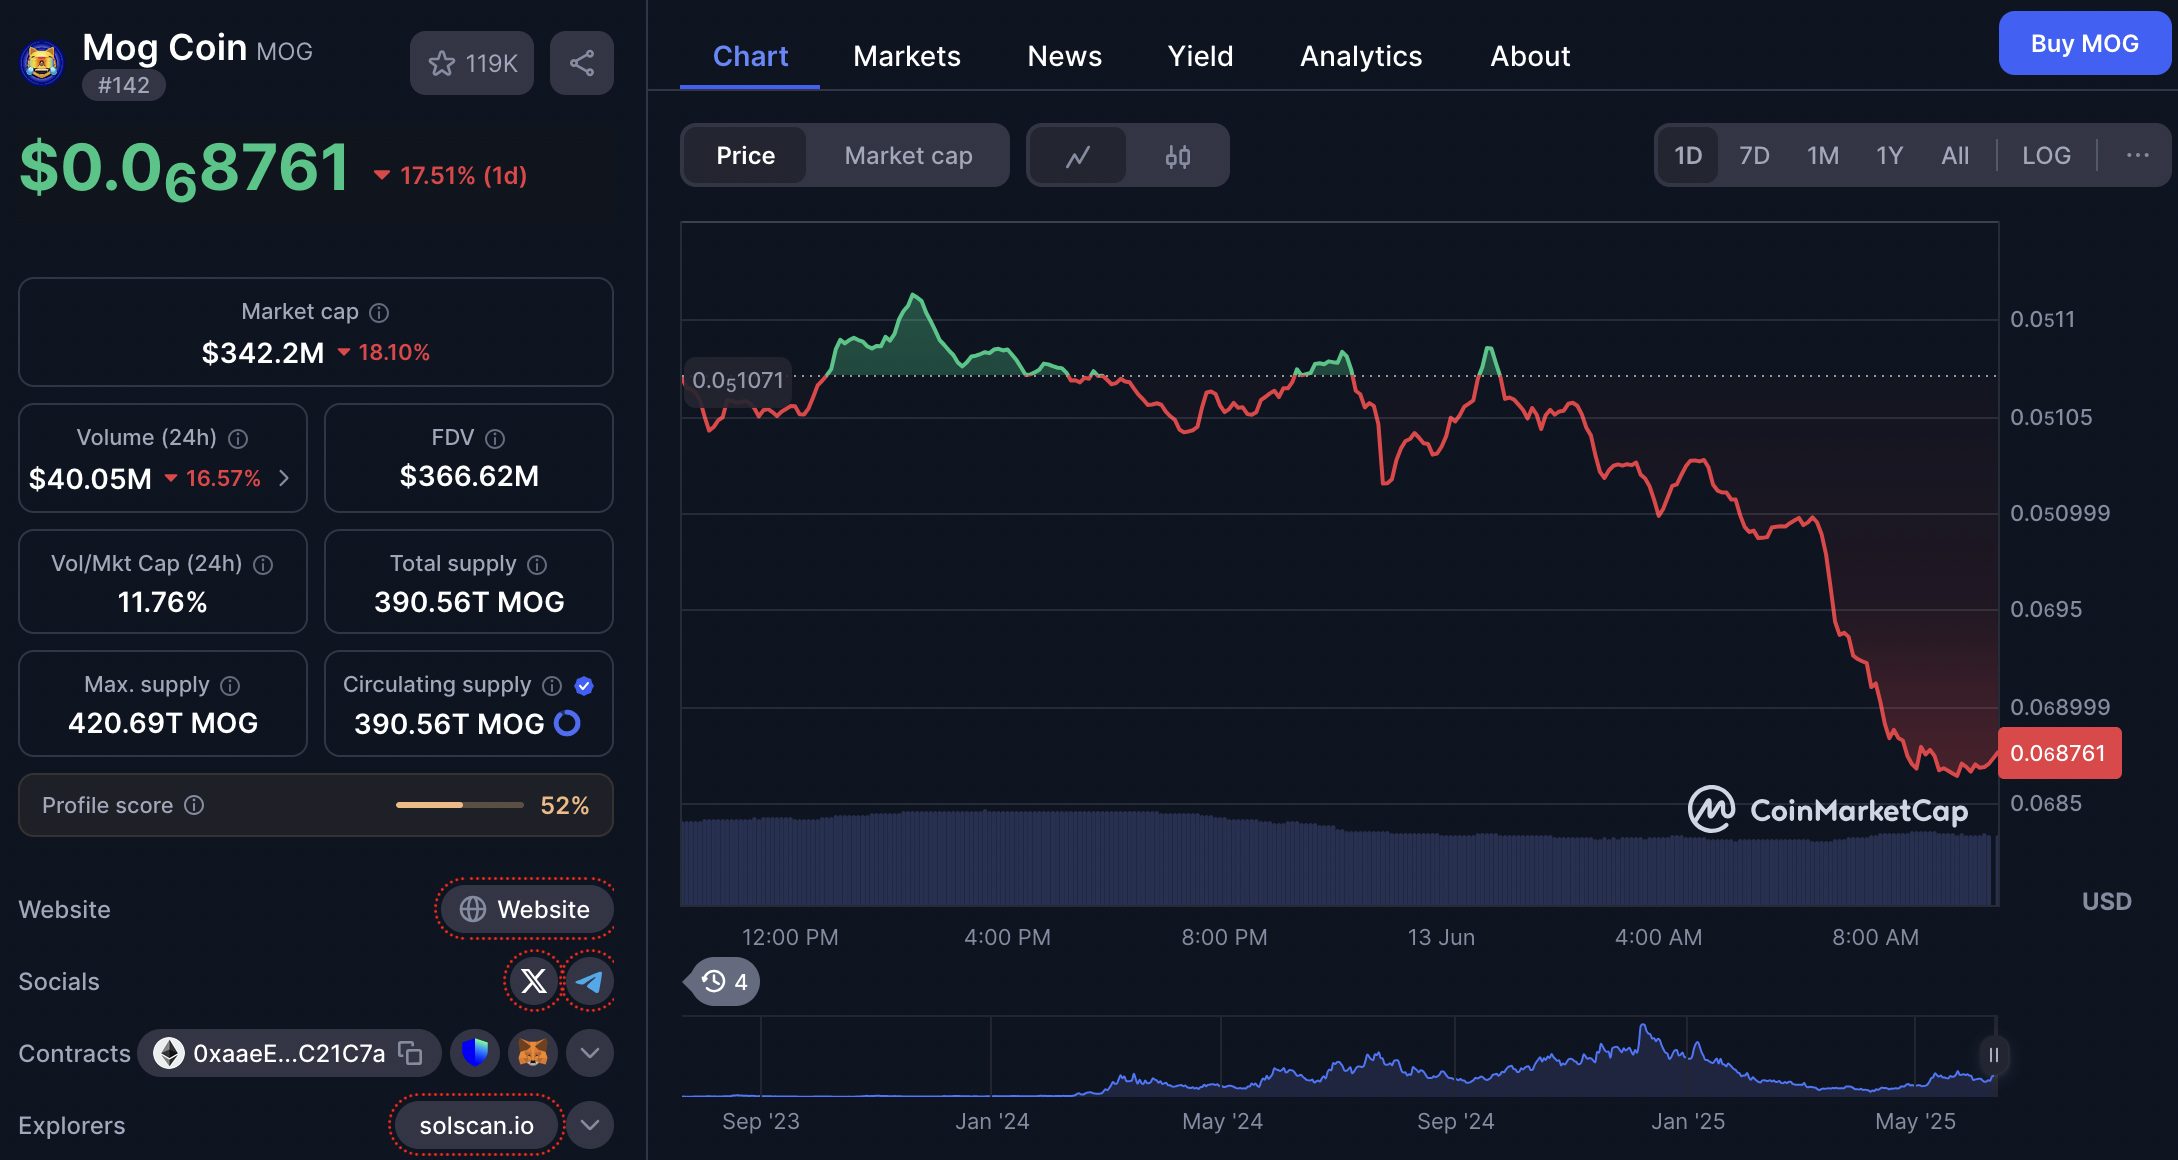Click the Ethereum contract logo
The height and width of the screenshot is (1160, 2178).
(169, 1053)
